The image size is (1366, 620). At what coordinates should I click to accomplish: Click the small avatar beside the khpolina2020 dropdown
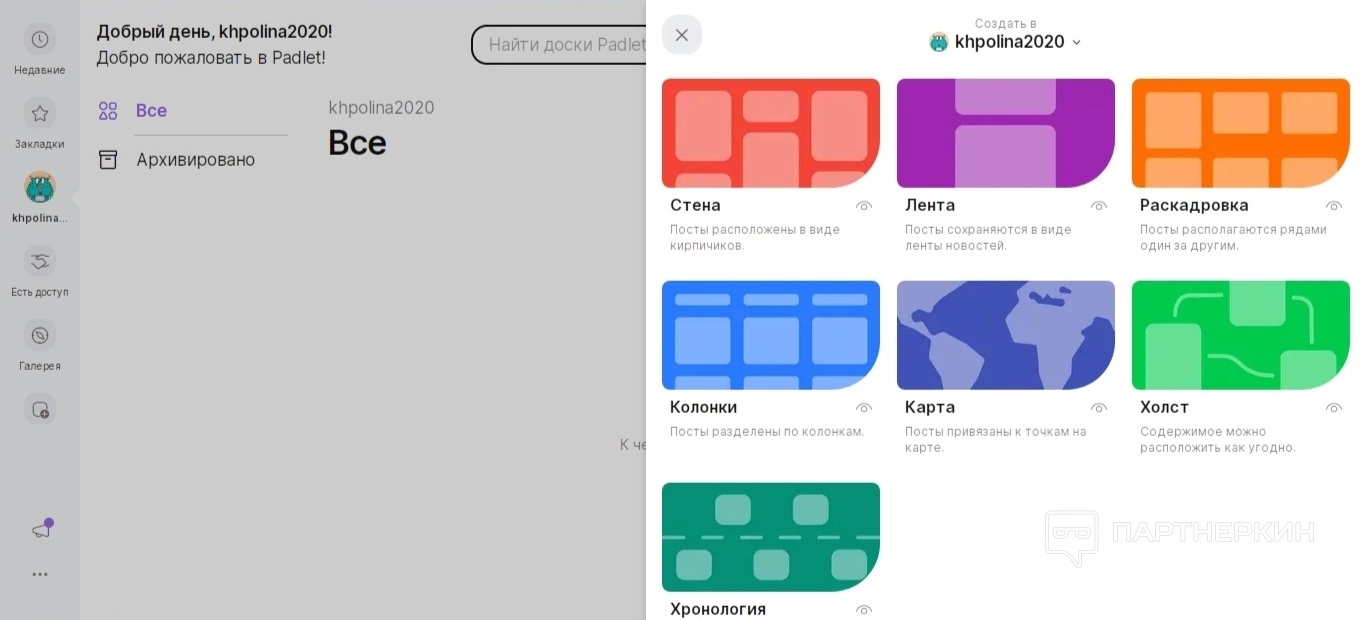939,42
